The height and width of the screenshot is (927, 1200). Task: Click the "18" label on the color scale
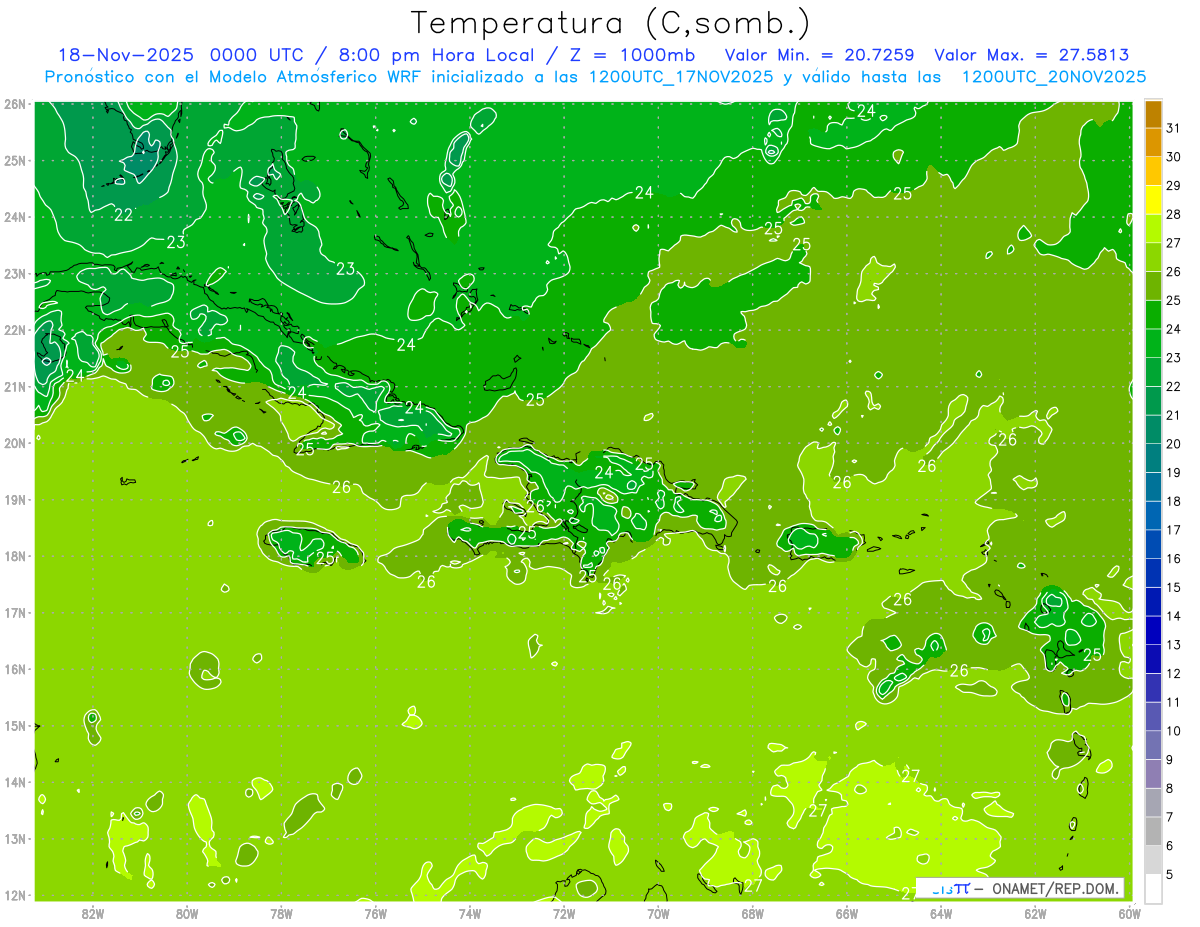click(1173, 501)
